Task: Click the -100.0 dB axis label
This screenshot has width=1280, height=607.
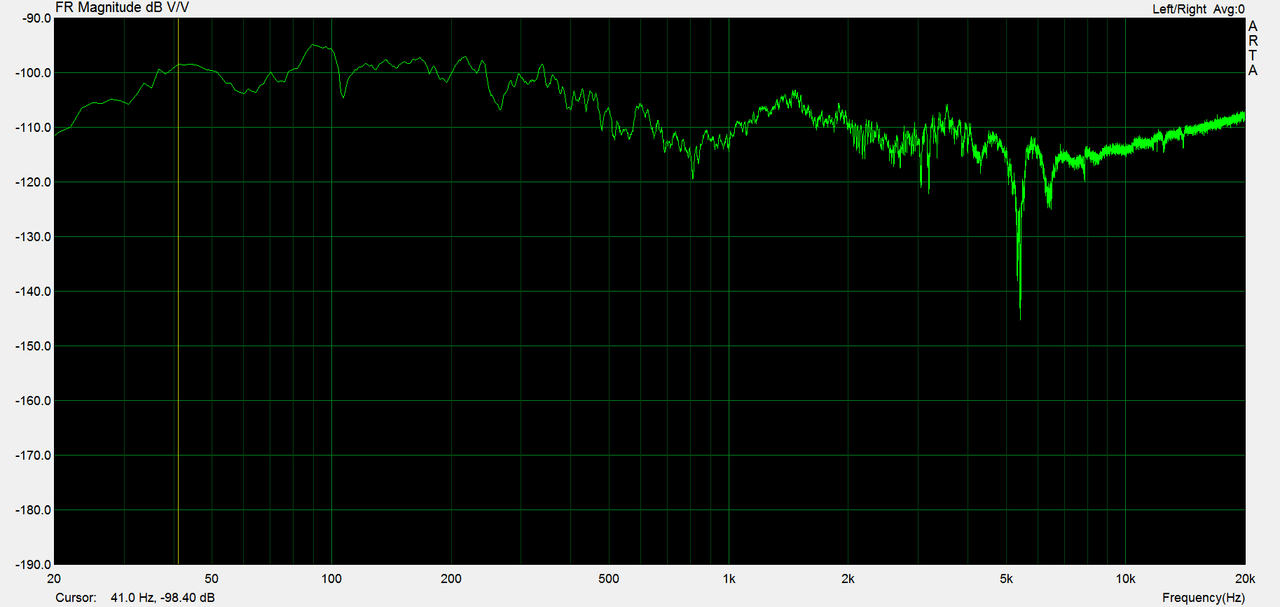Action: tap(27, 73)
